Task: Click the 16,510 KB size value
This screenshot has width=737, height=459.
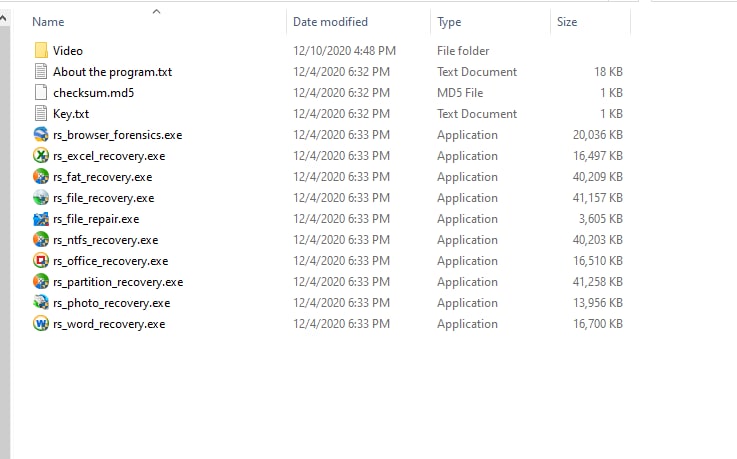Action: click(x=598, y=261)
